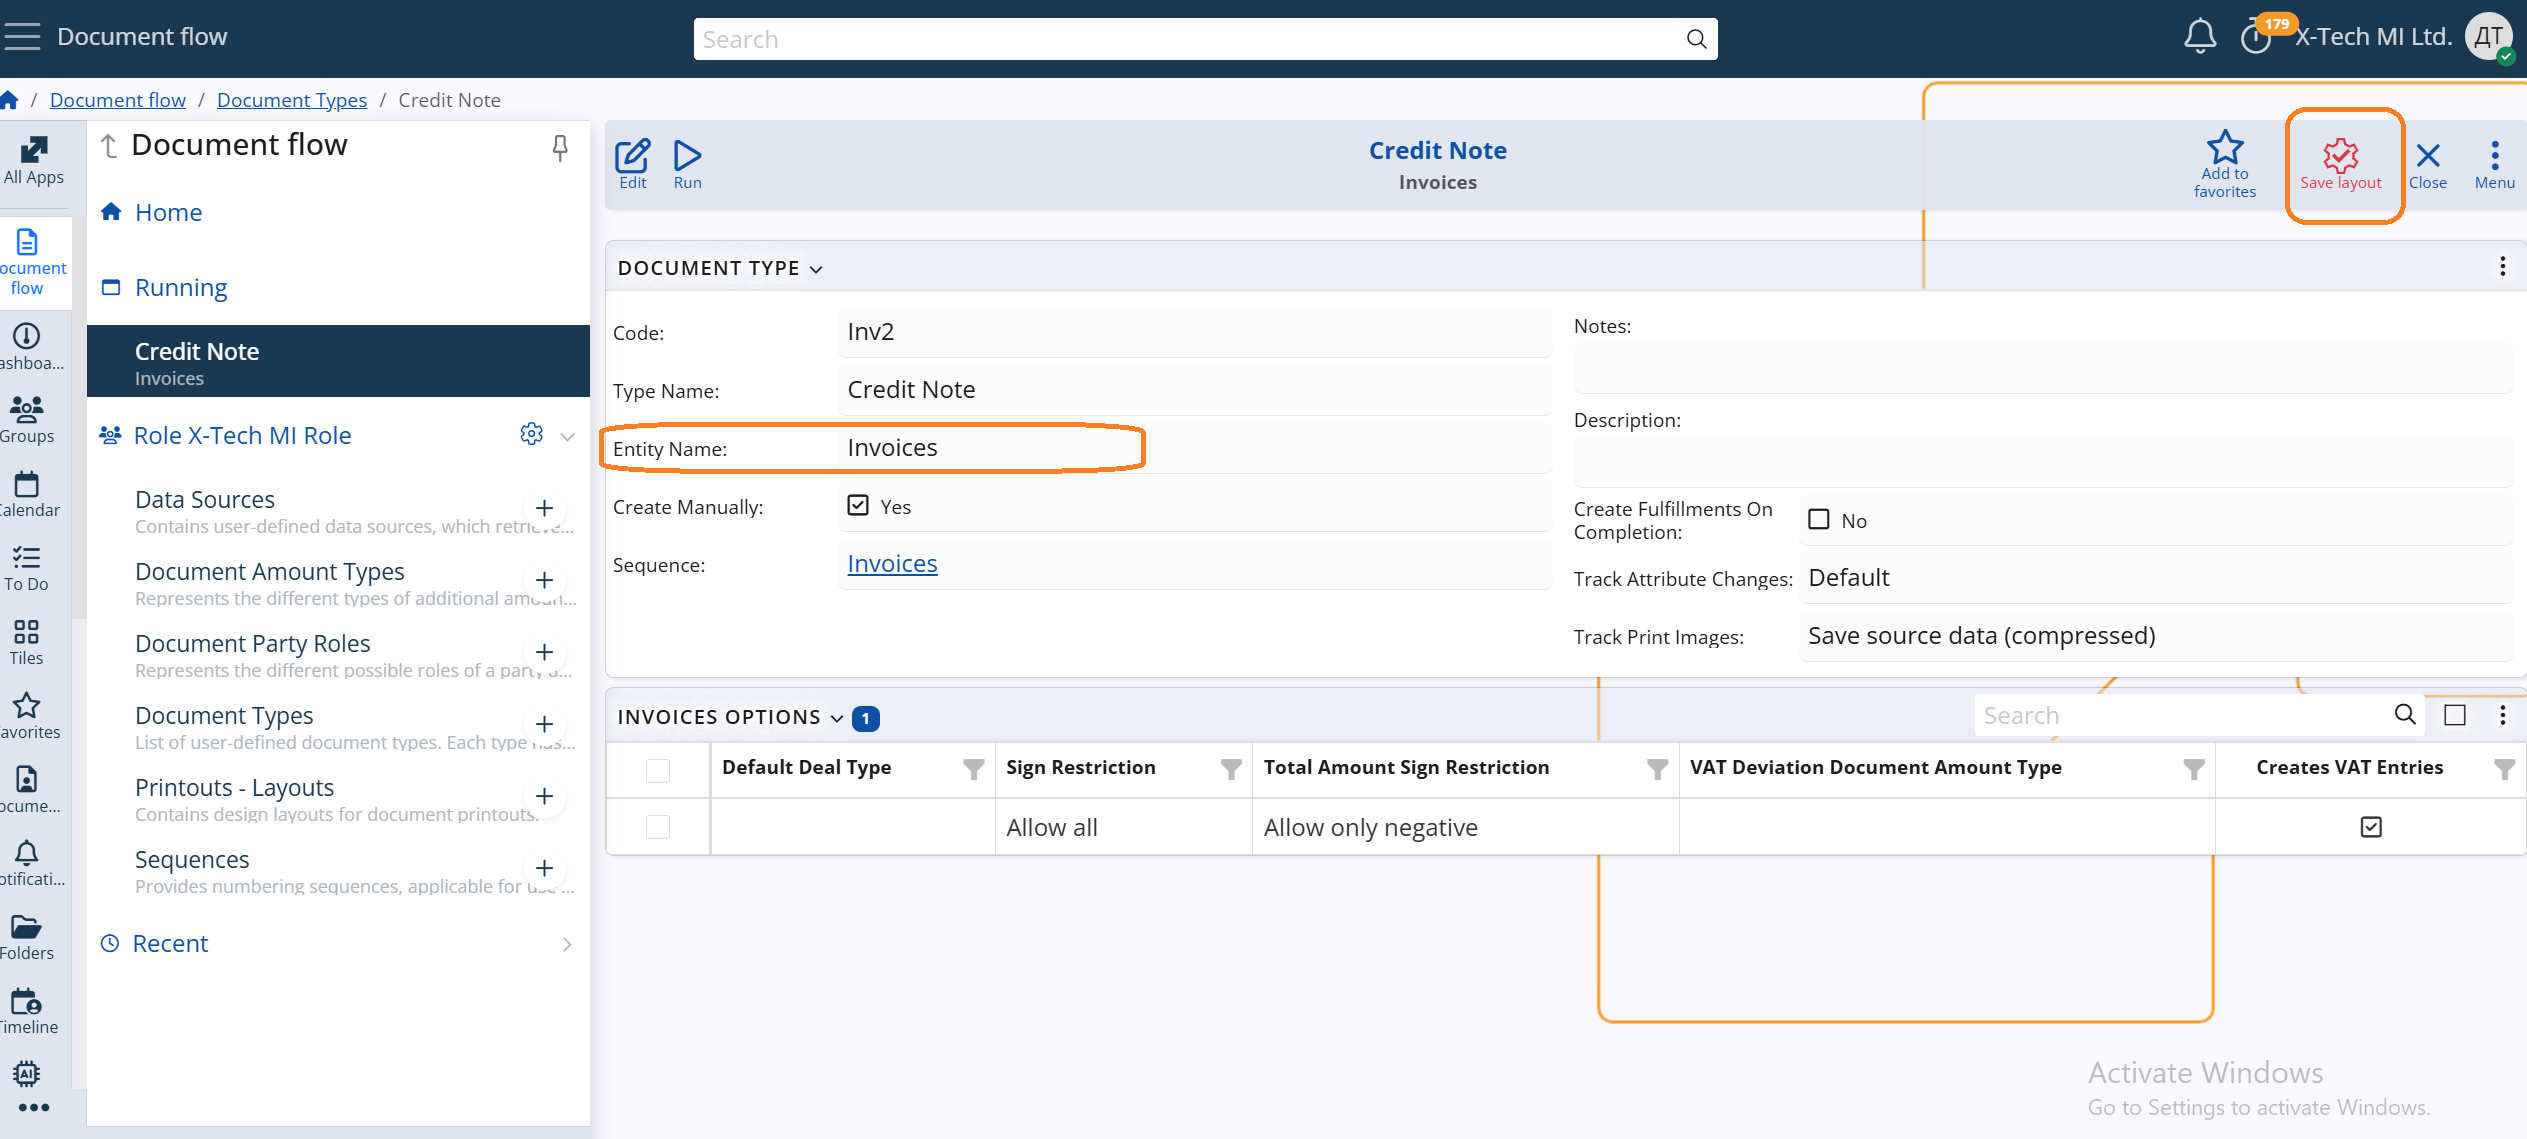Viewport: 2527px width, 1139px height.
Task: Open Calendar in left sidebar
Action: pyautogui.click(x=27, y=494)
